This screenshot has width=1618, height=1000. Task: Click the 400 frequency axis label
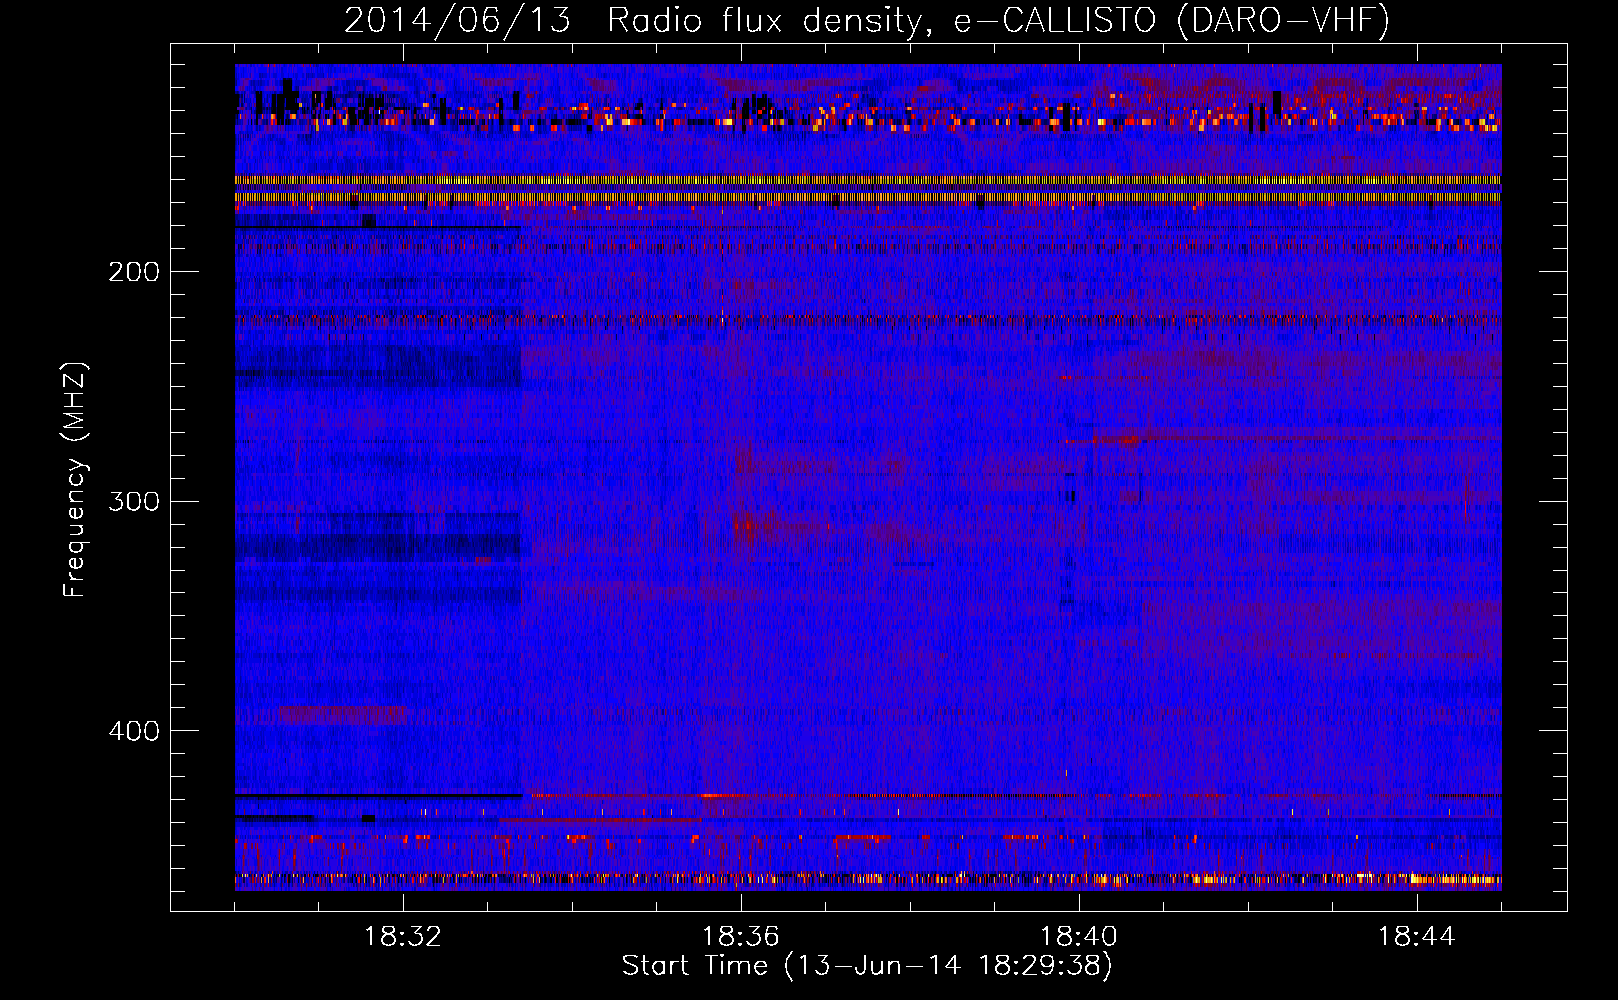click(133, 731)
